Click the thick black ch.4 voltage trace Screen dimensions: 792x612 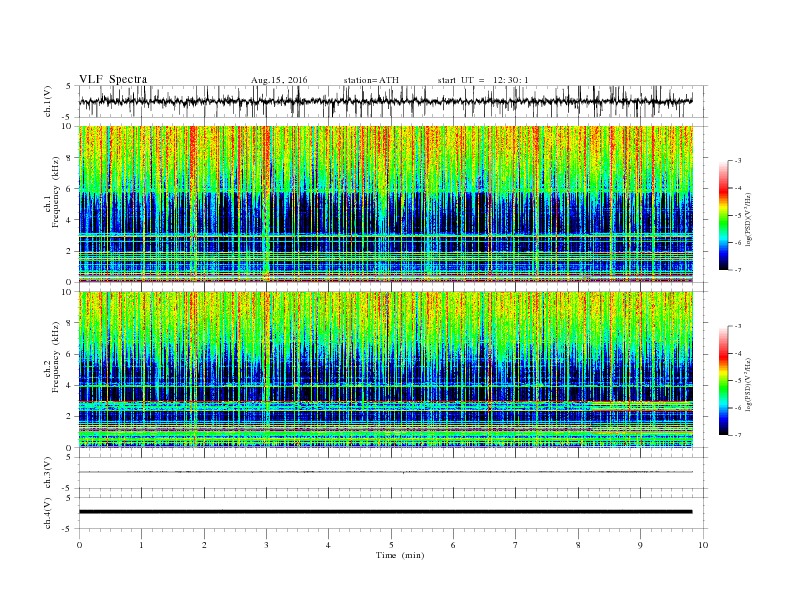386,512
